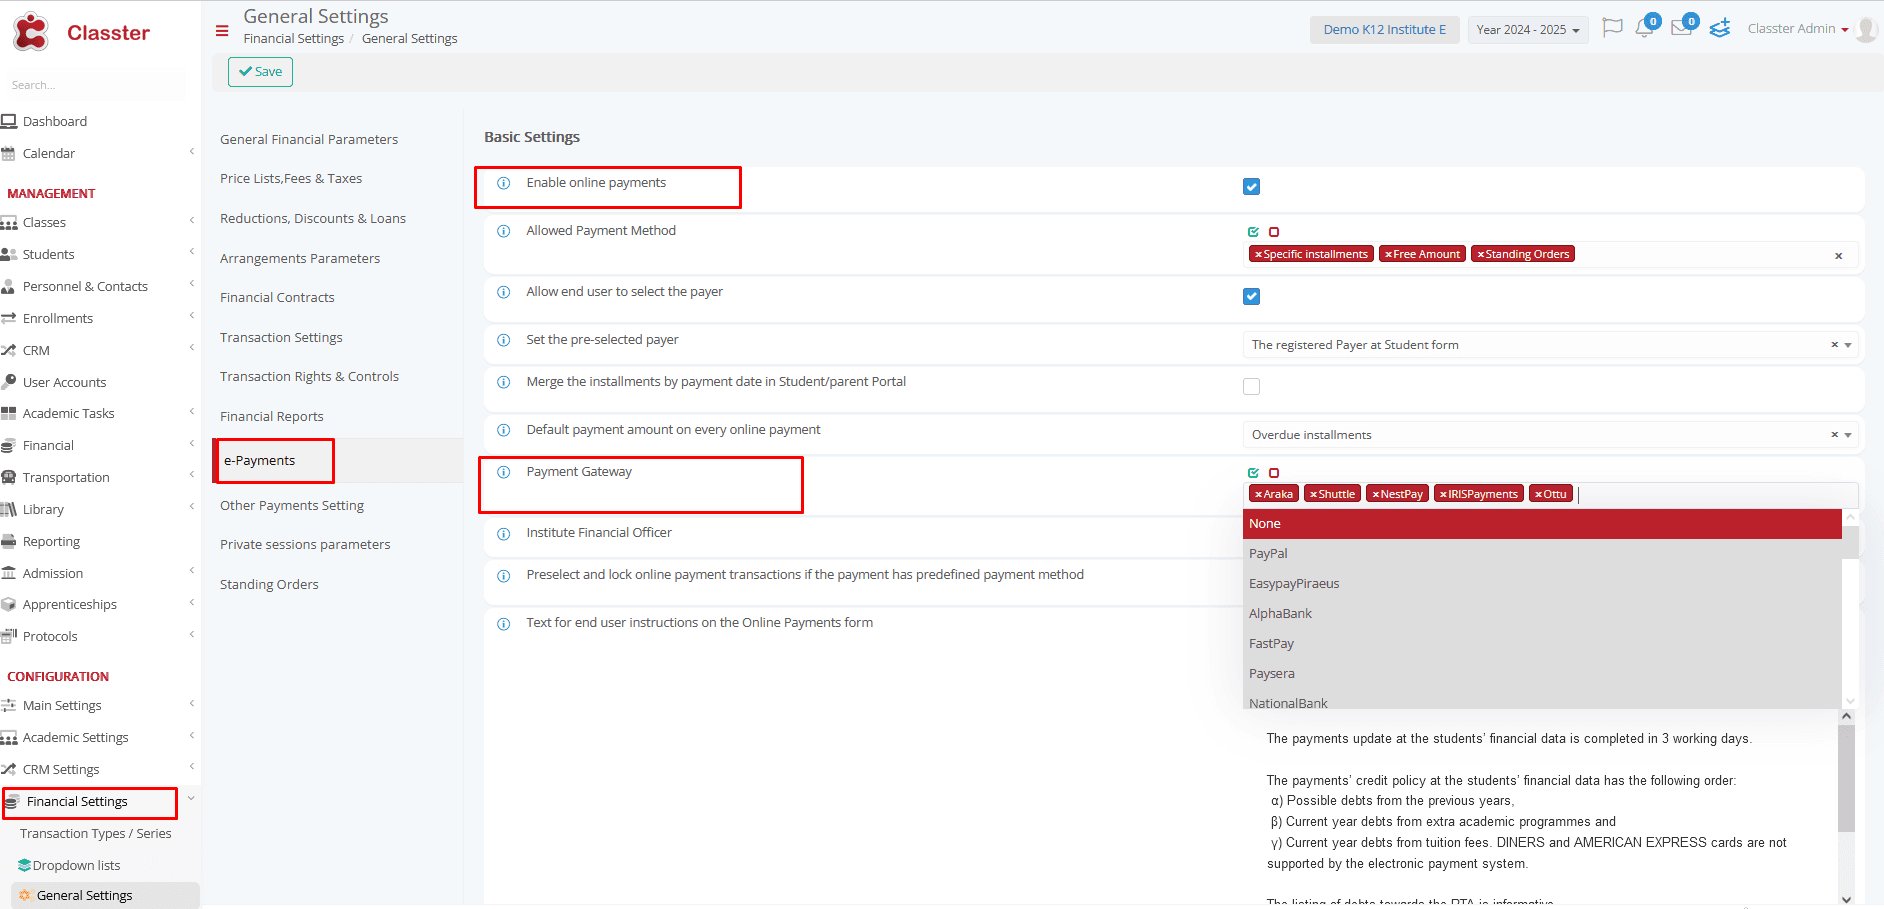Select AlphaBank from gateway list
Screen dimensions: 1884x909
coord(1542,614)
